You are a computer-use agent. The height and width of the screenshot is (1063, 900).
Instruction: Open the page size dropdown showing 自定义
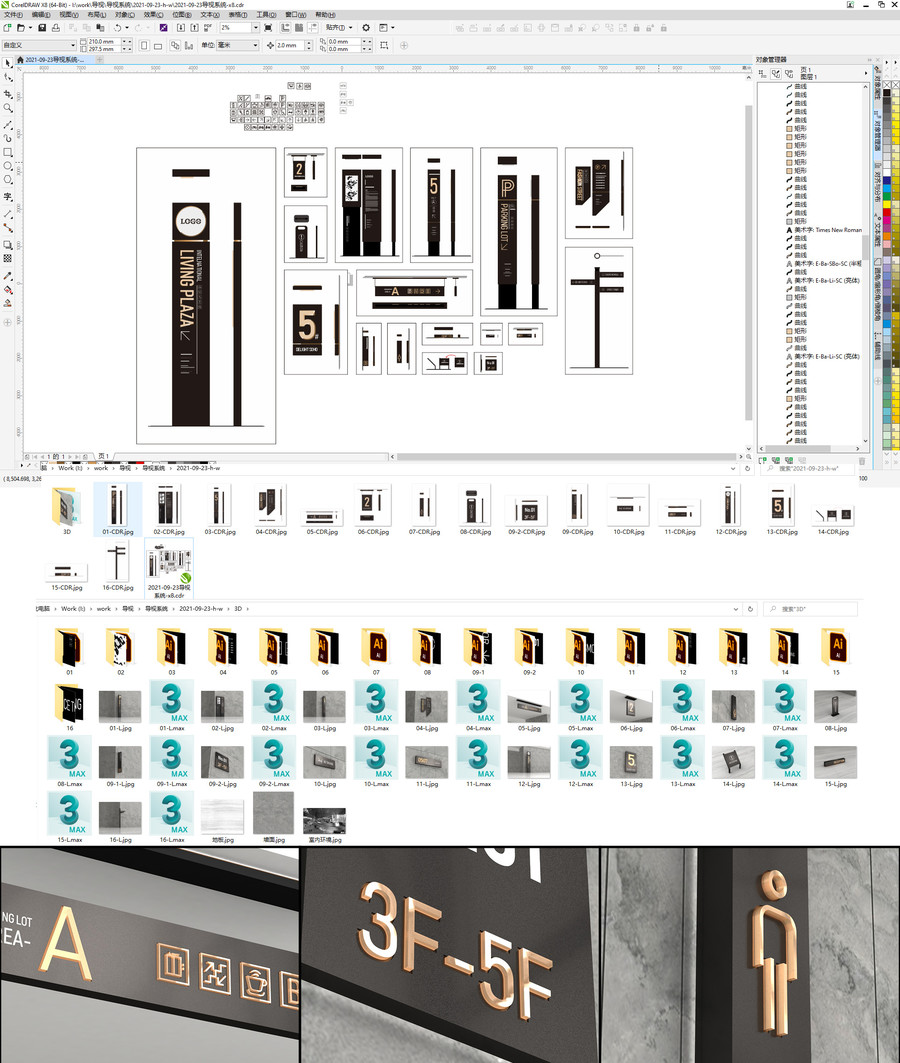point(39,45)
